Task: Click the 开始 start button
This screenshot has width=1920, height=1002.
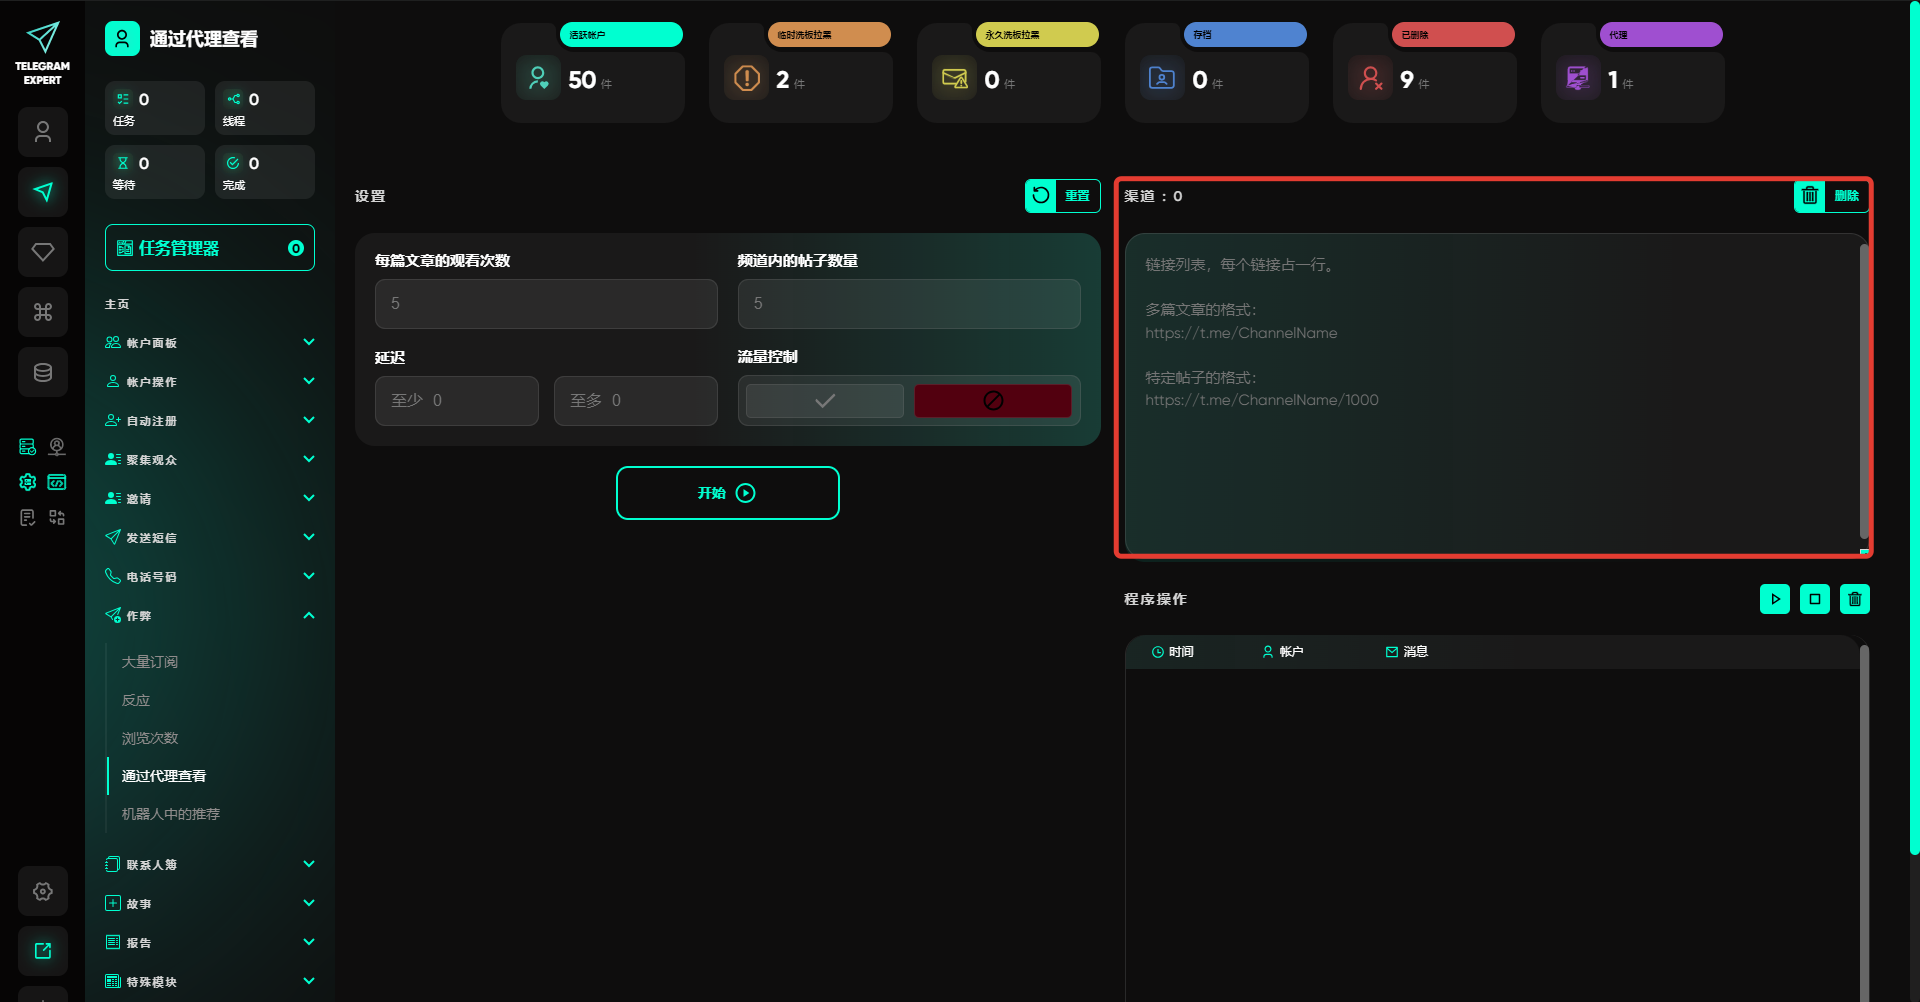Action: pyautogui.click(x=727, y=493)
